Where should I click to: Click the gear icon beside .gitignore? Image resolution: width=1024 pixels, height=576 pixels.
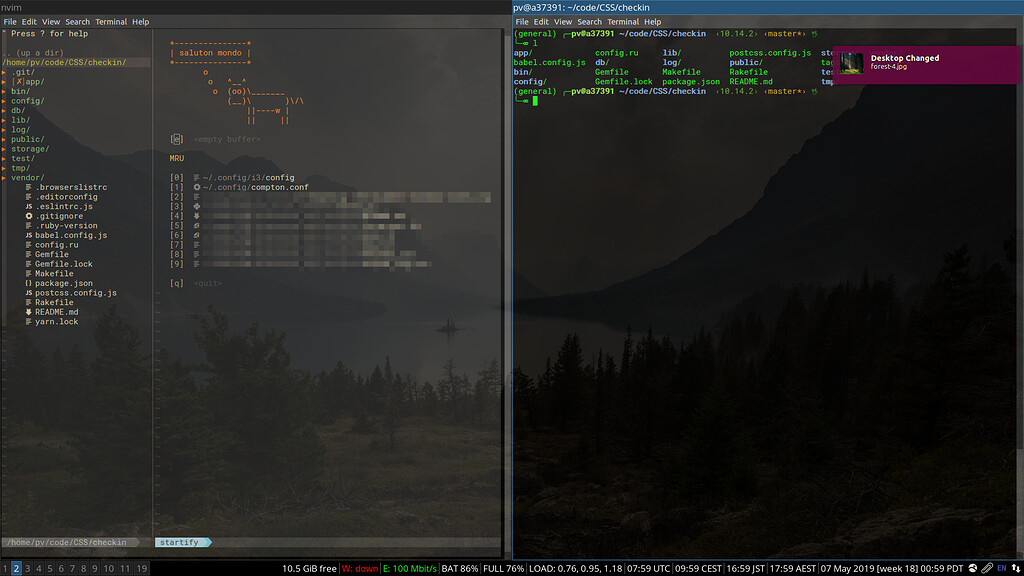[28, 216]
